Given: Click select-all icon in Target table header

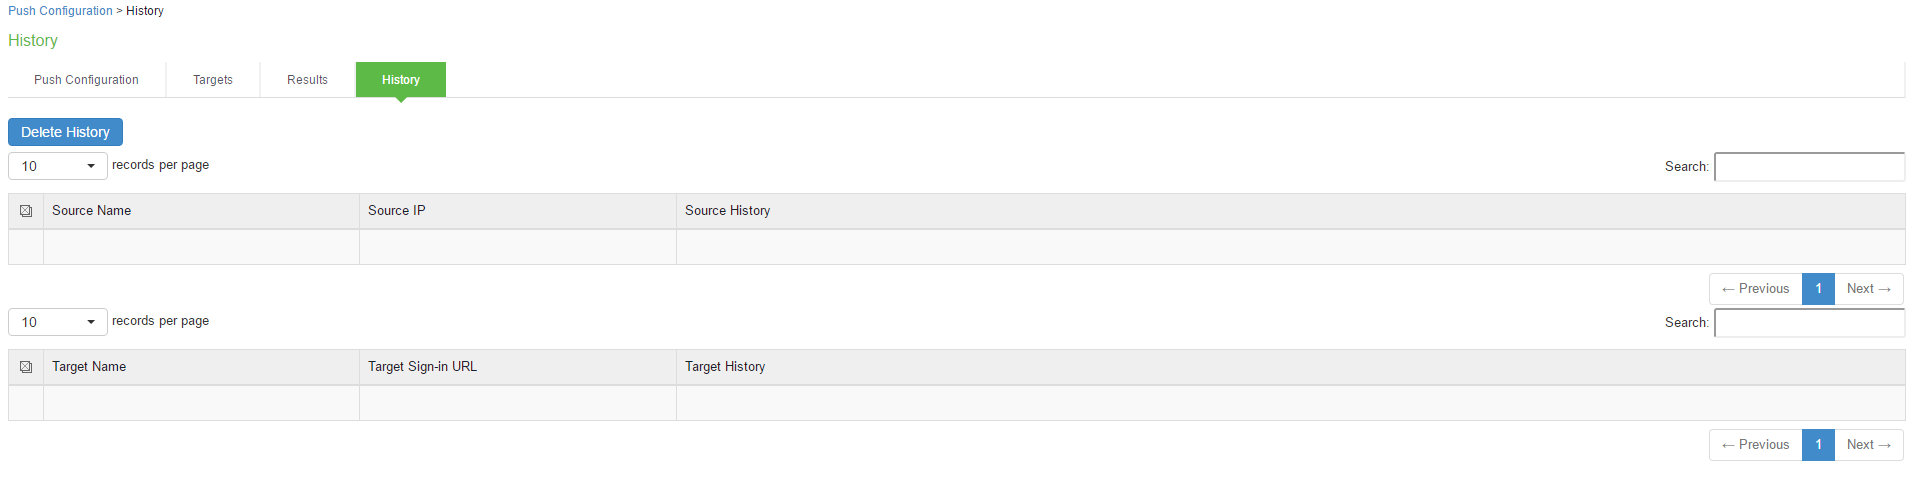Looking at the screenshot, I should (26, 367).
